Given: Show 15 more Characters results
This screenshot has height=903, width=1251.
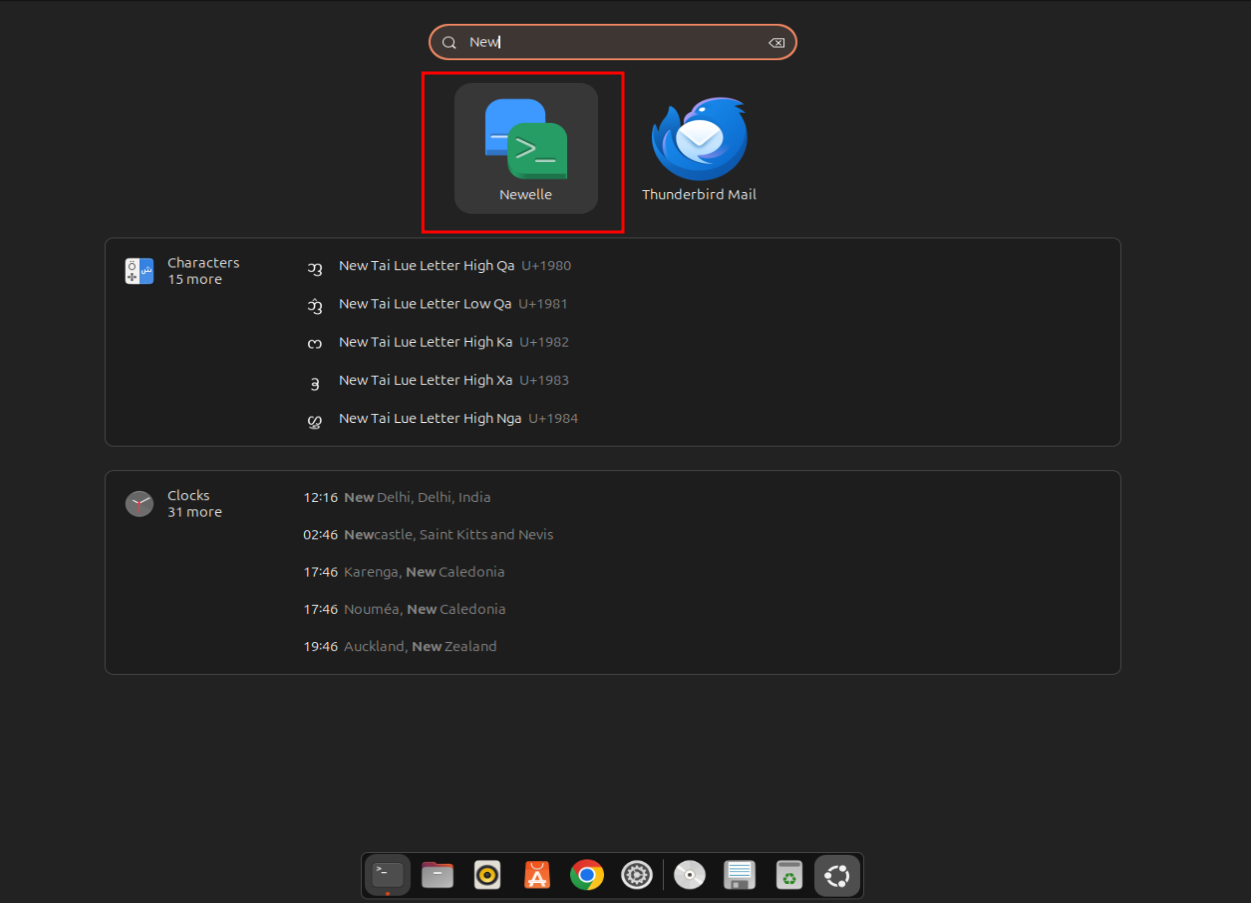Looking at the screenshot, I should pos(195,280).
